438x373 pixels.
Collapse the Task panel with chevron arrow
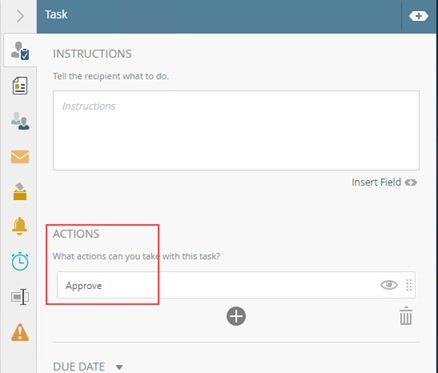click(20, 16)
